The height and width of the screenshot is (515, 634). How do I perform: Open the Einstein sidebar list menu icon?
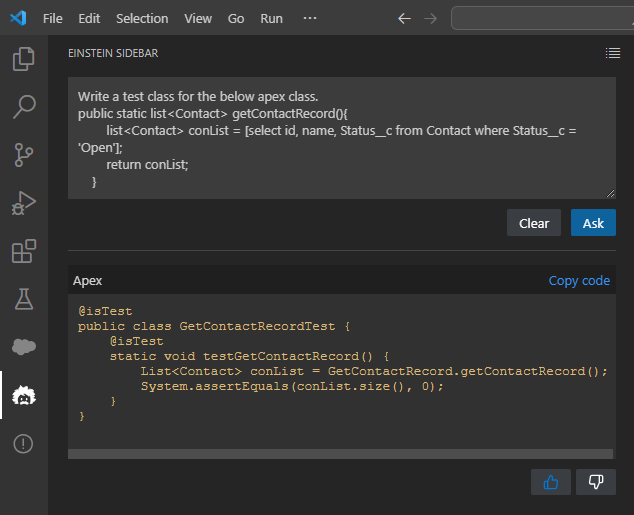point(613,53)
